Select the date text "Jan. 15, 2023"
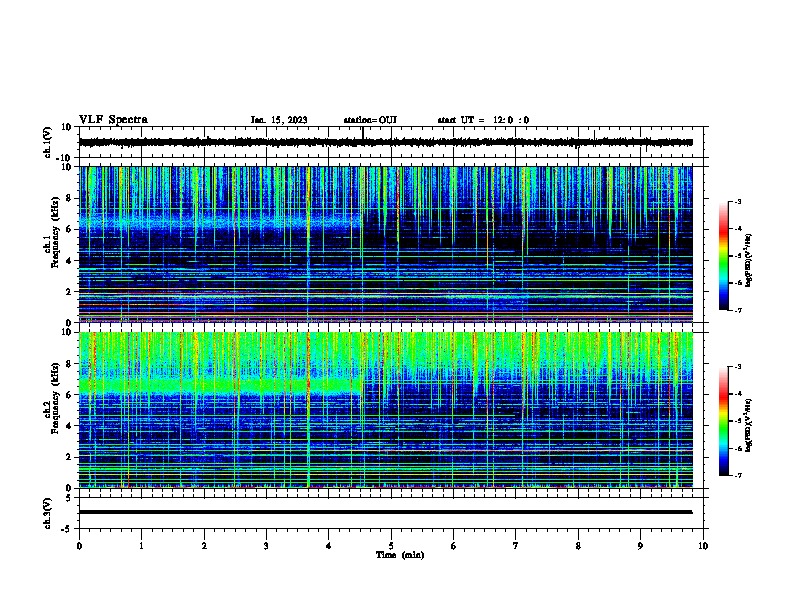This screenshot has width=792, height=612. click(279, 120)
